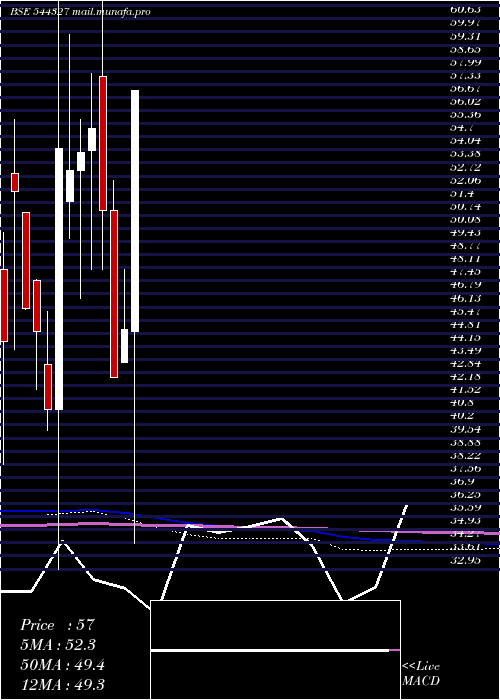
Task: Select the 59.31 price axis label
Action: click(466, 36)
